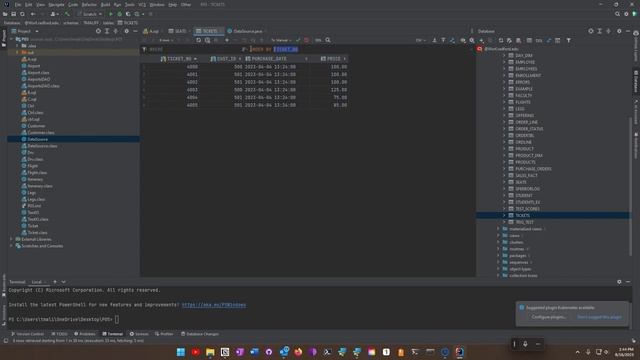The width and height of the screenshot is (640, 360).
Task: Click the Build hammer icon
Action: (x=67, y=14)
